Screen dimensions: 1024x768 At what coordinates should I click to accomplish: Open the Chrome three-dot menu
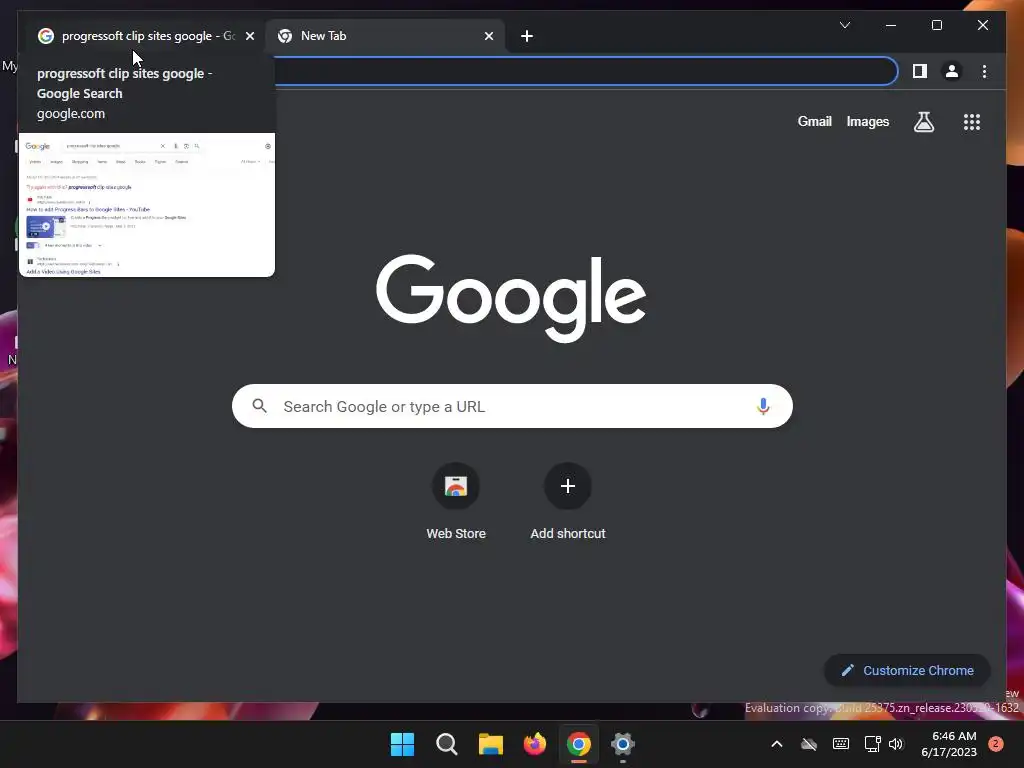[984, 71]
